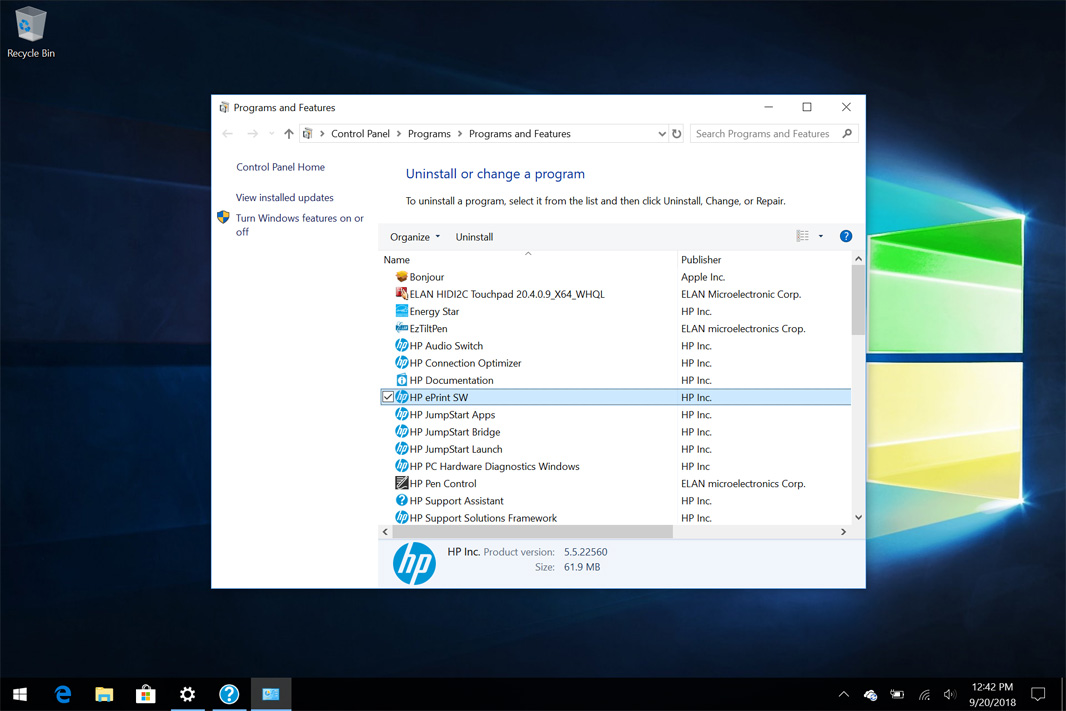Click Programs in the breadcrumb path
1066x711 pixels.
429,134
